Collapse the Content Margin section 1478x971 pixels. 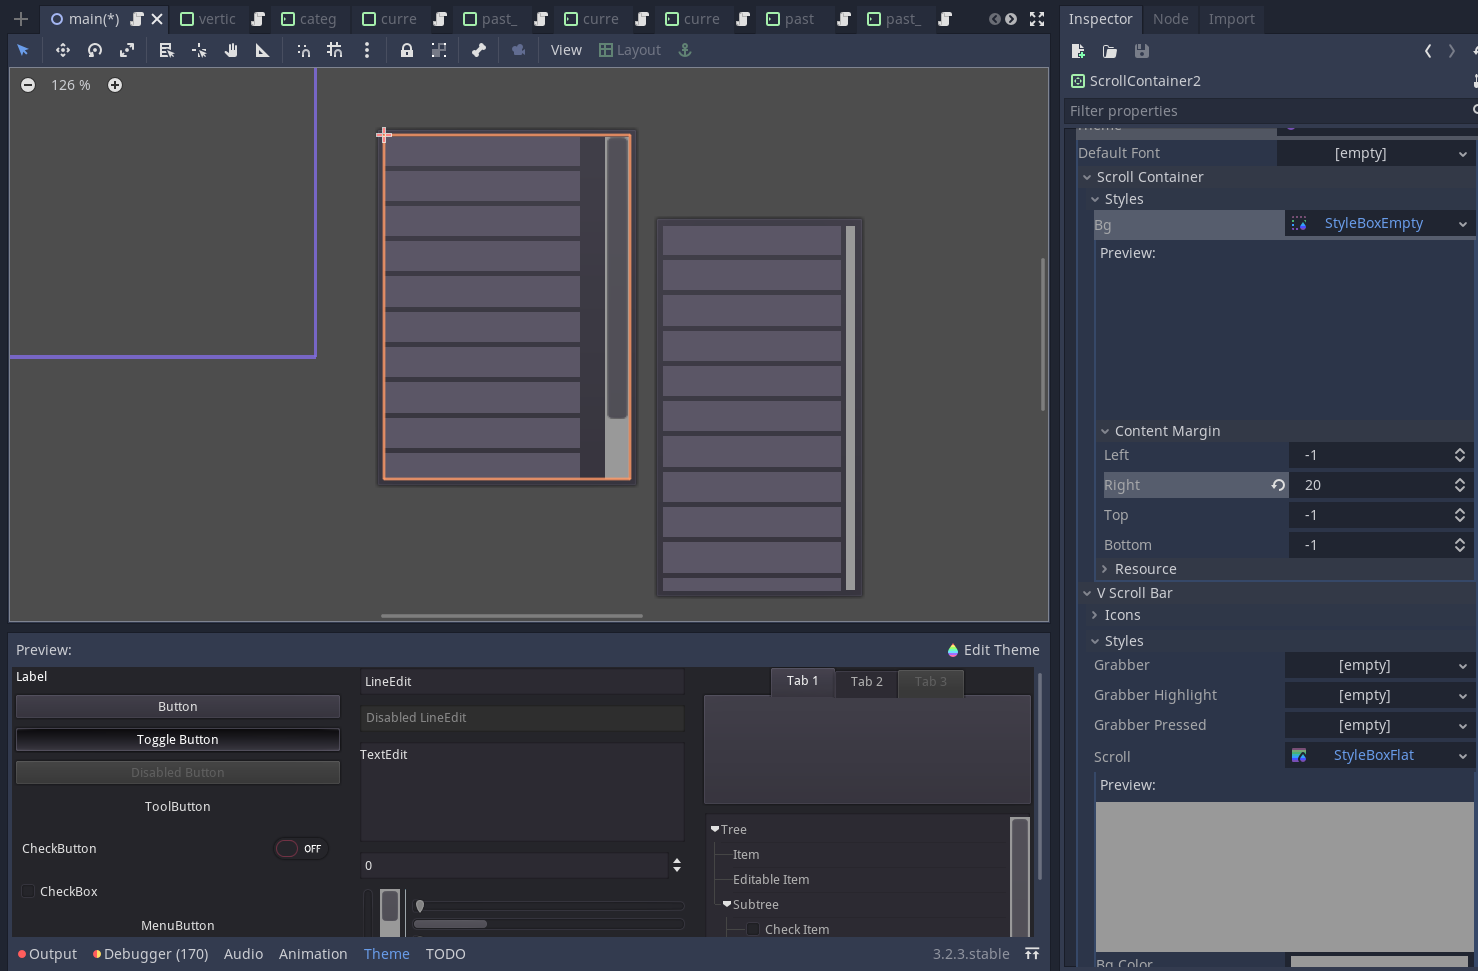click(1105, 430)
